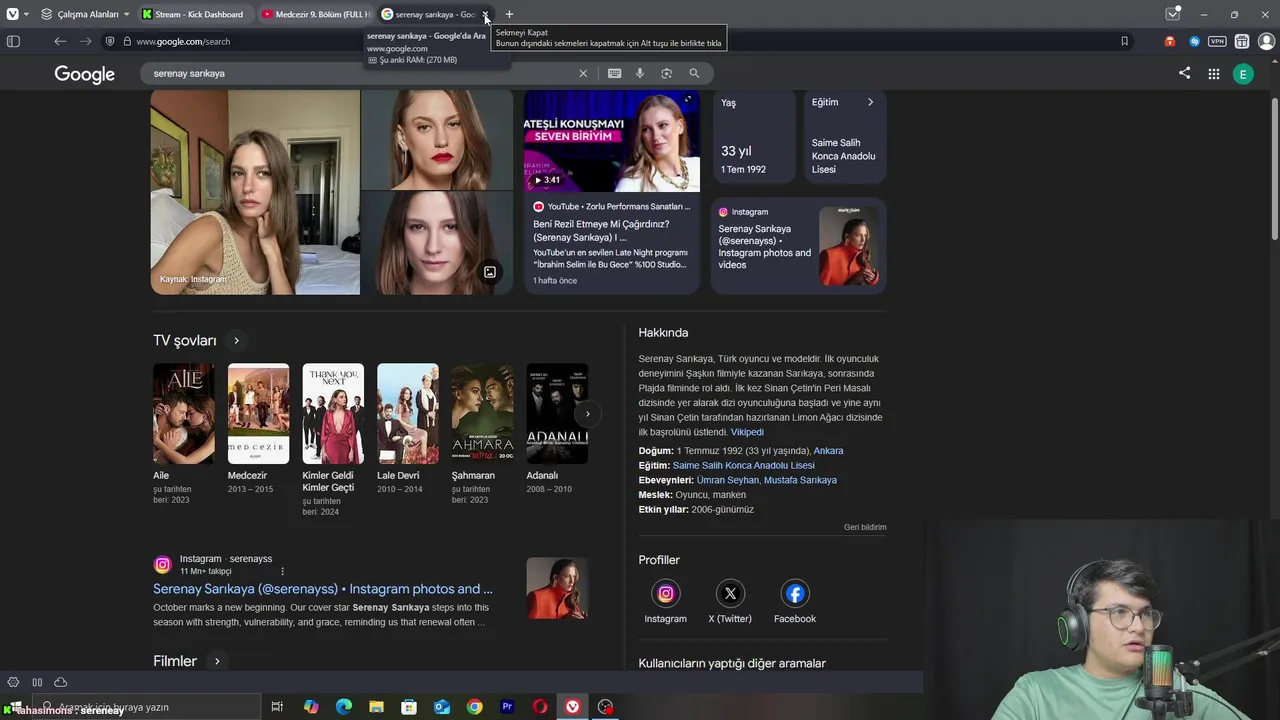Advance the TV shows carousel arrow

click(x=588, y=414)
